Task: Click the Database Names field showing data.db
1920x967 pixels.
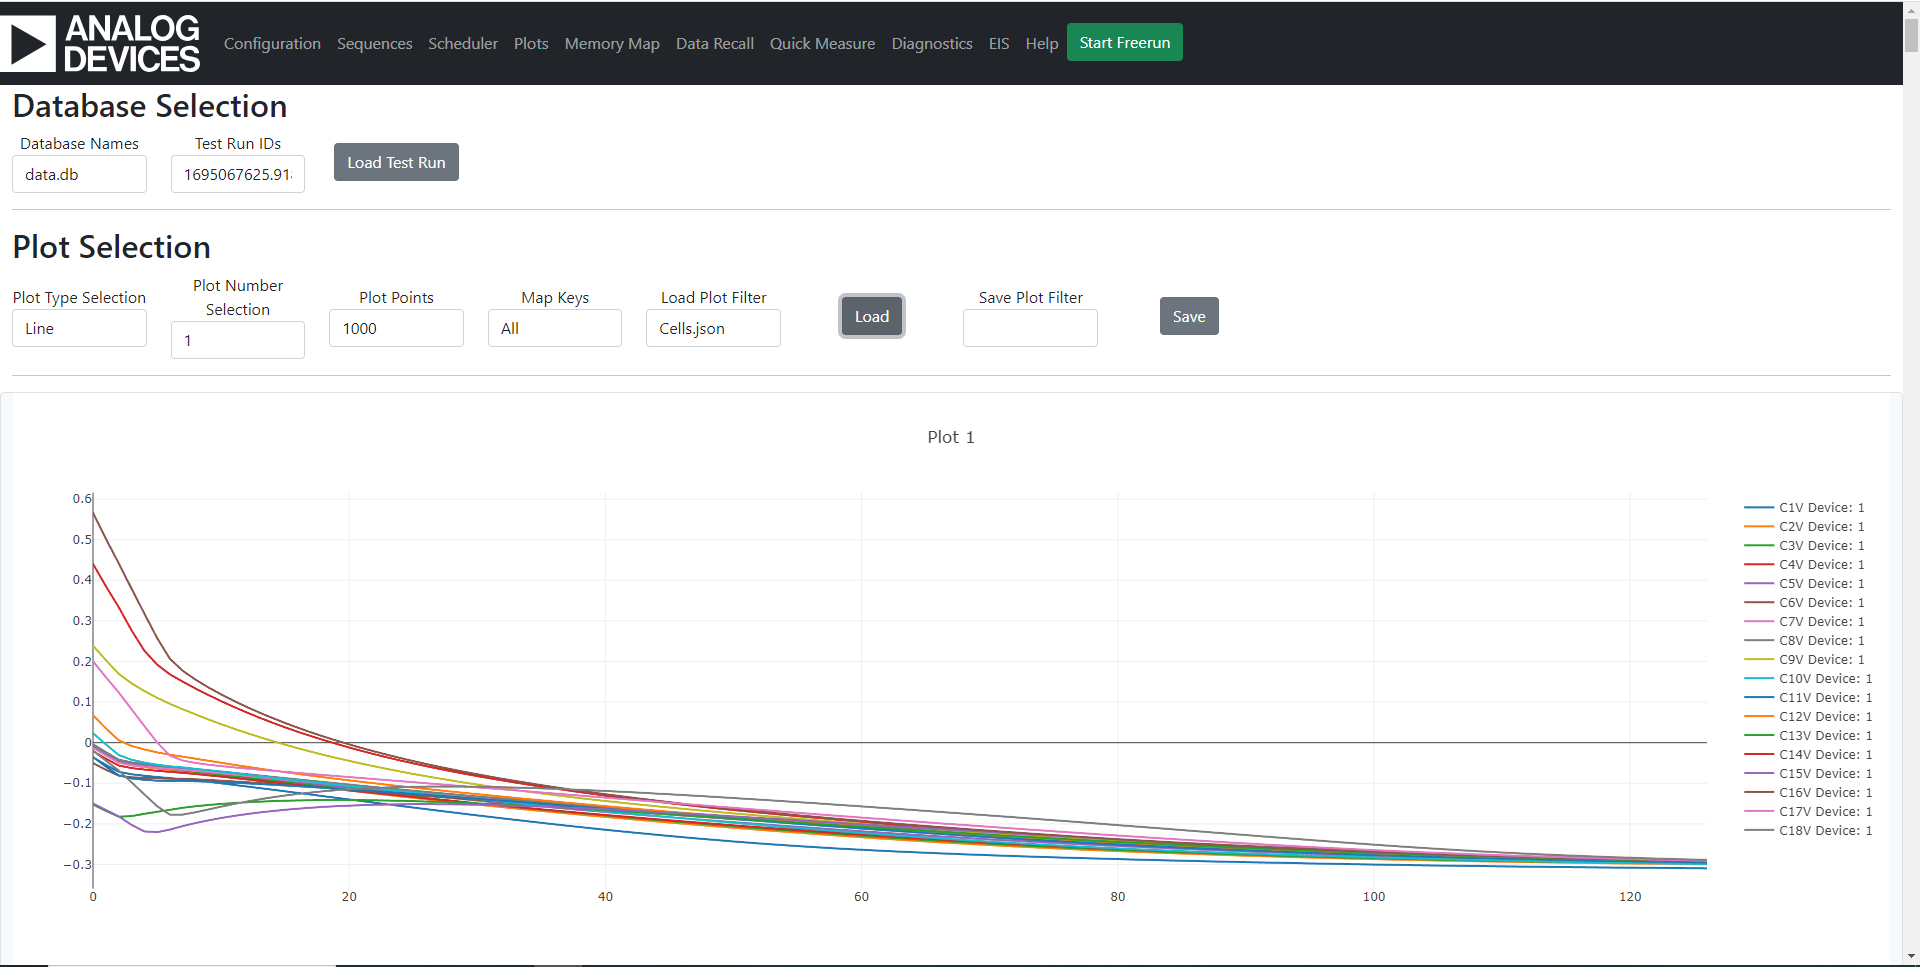Action: [x=79, y=173]
